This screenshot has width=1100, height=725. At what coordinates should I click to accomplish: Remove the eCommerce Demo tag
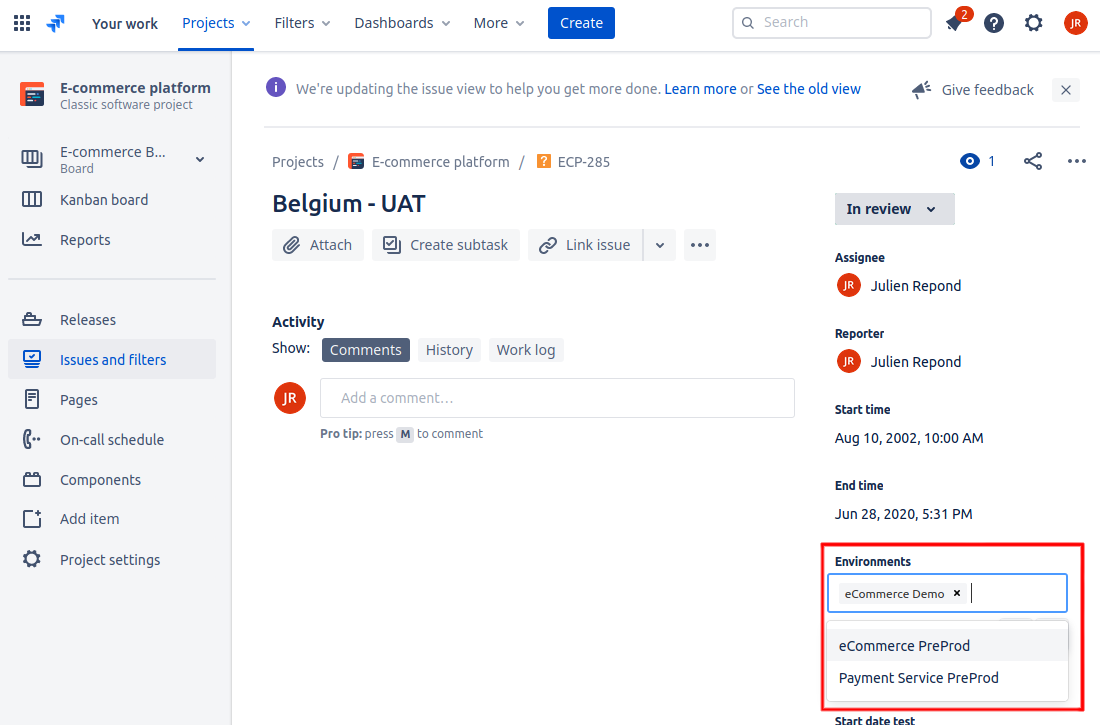coord(957,593)
